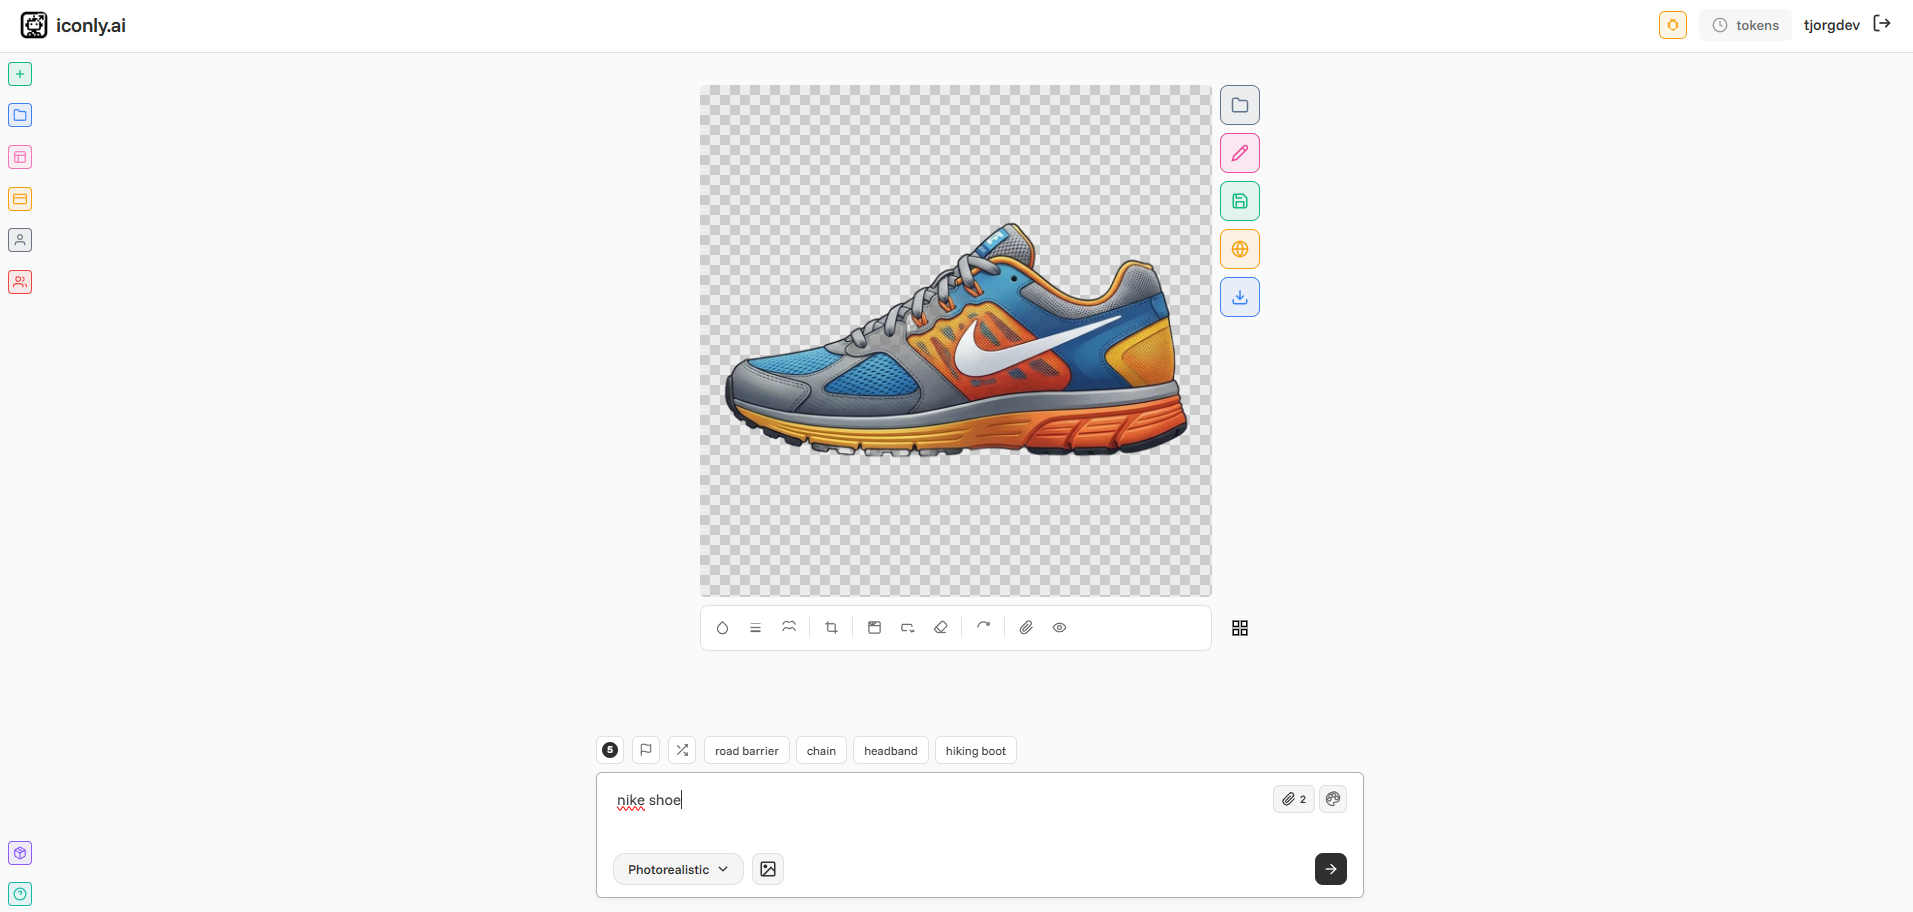Select the eraser tool in image toolbar
This screenshot has height=912, width=1913.
[941, 628]
